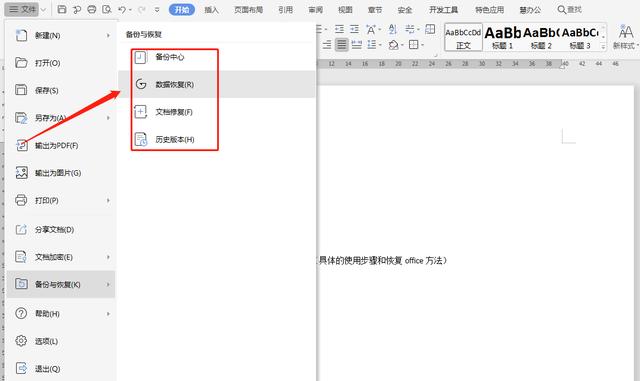Select the 标题 2 style
Image resolution: width=640 pixels, height=381 pixels.
coord(541,37)
